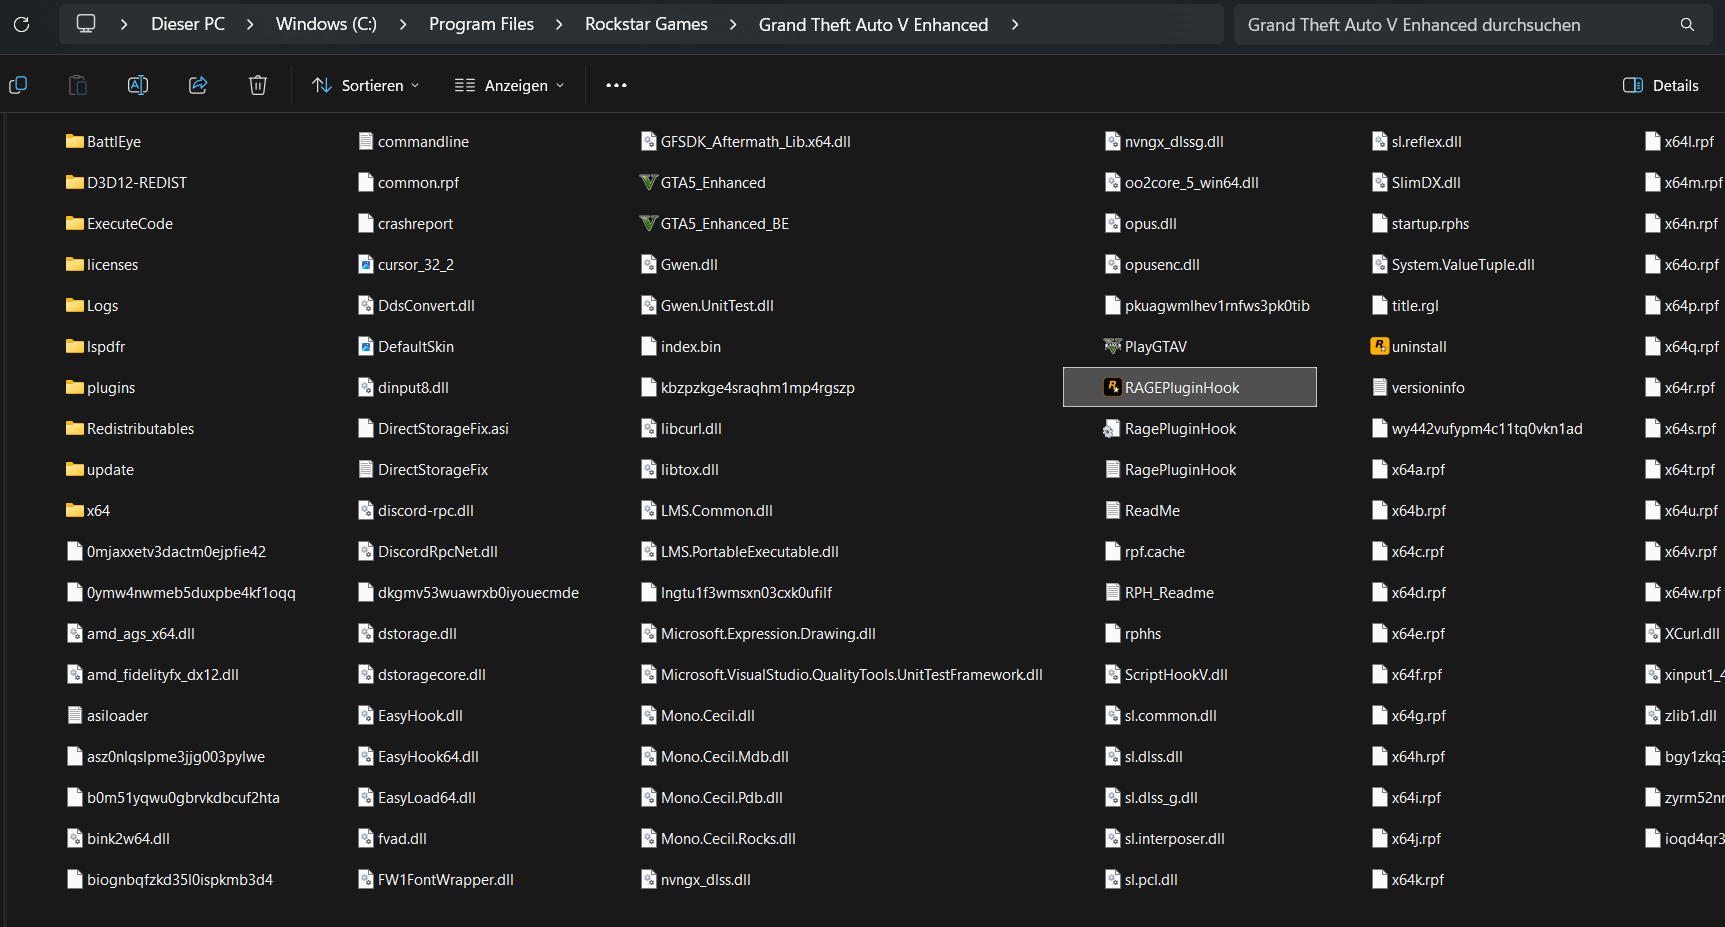The width and height of the screenshot is (1725, 927).
Task: Focus the Grand Theft Auto V Enhanced search box
Action: pyautogui.click(x=1473, y=24)
